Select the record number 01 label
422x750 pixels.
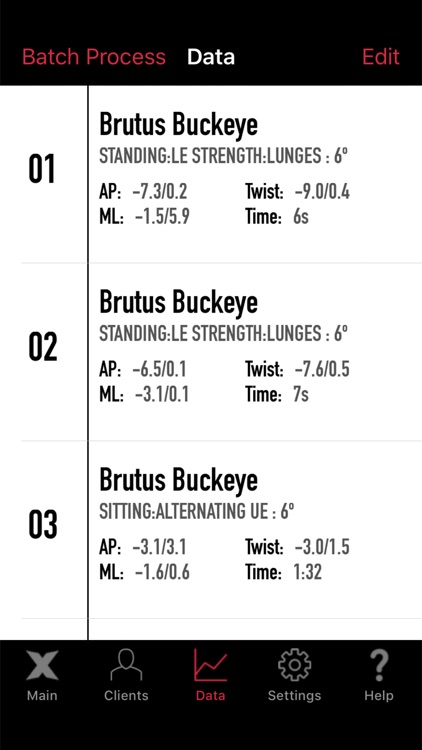coord(42,169)
